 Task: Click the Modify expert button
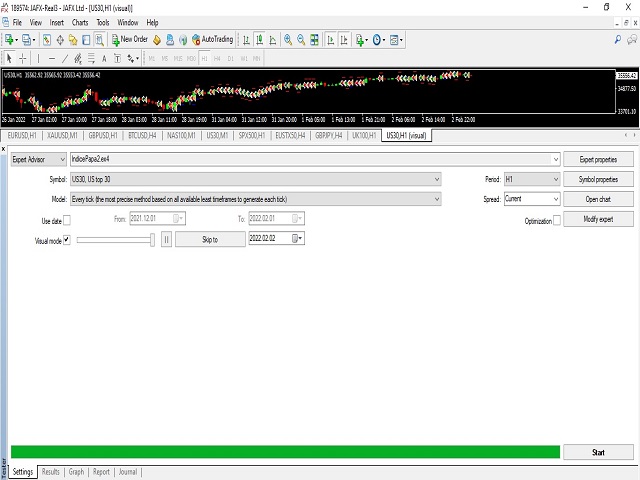click(x=598, y=219)
